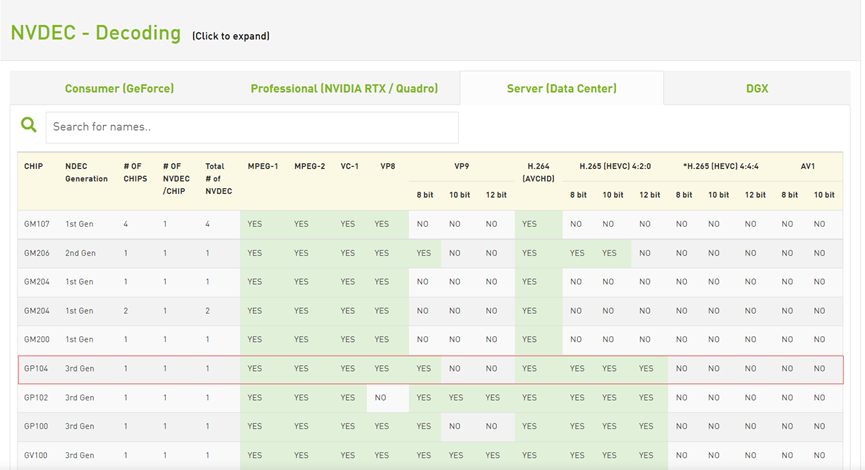
Task: Click the NDEC Generation column header
Action: tap(87, 172)
